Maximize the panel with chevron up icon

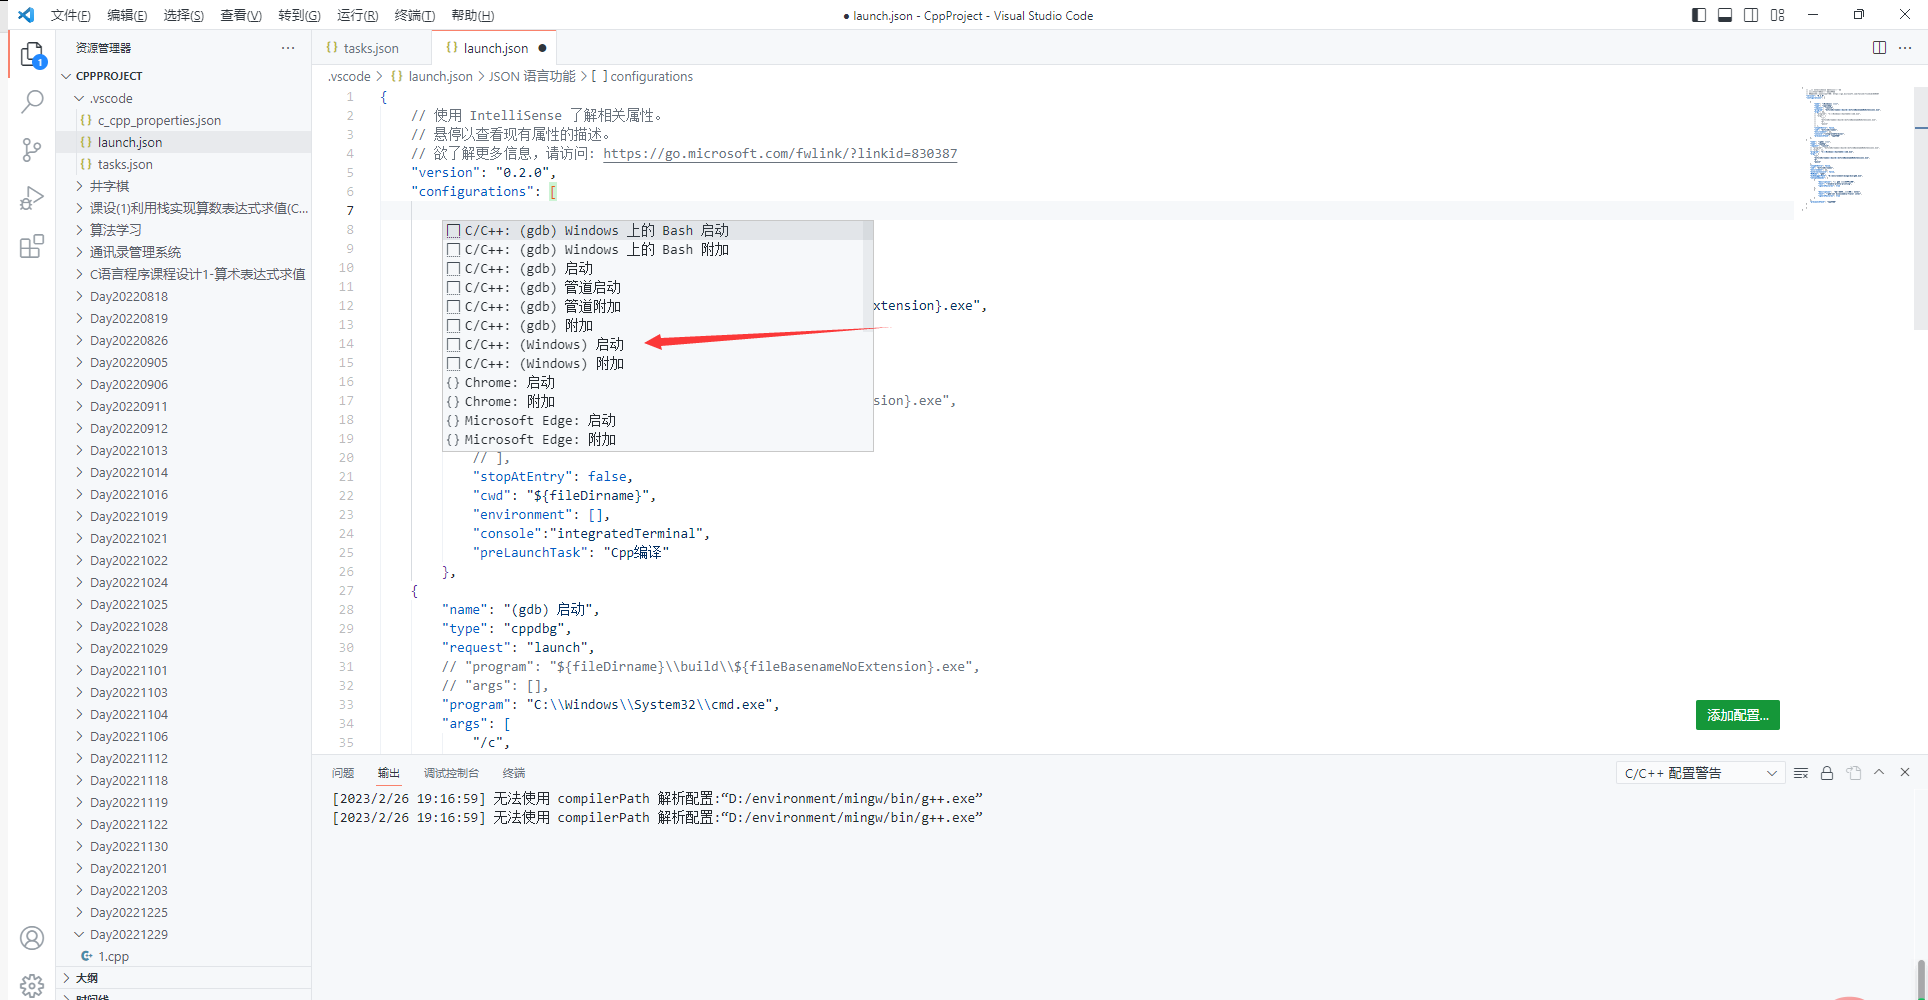coord(1879,773)
